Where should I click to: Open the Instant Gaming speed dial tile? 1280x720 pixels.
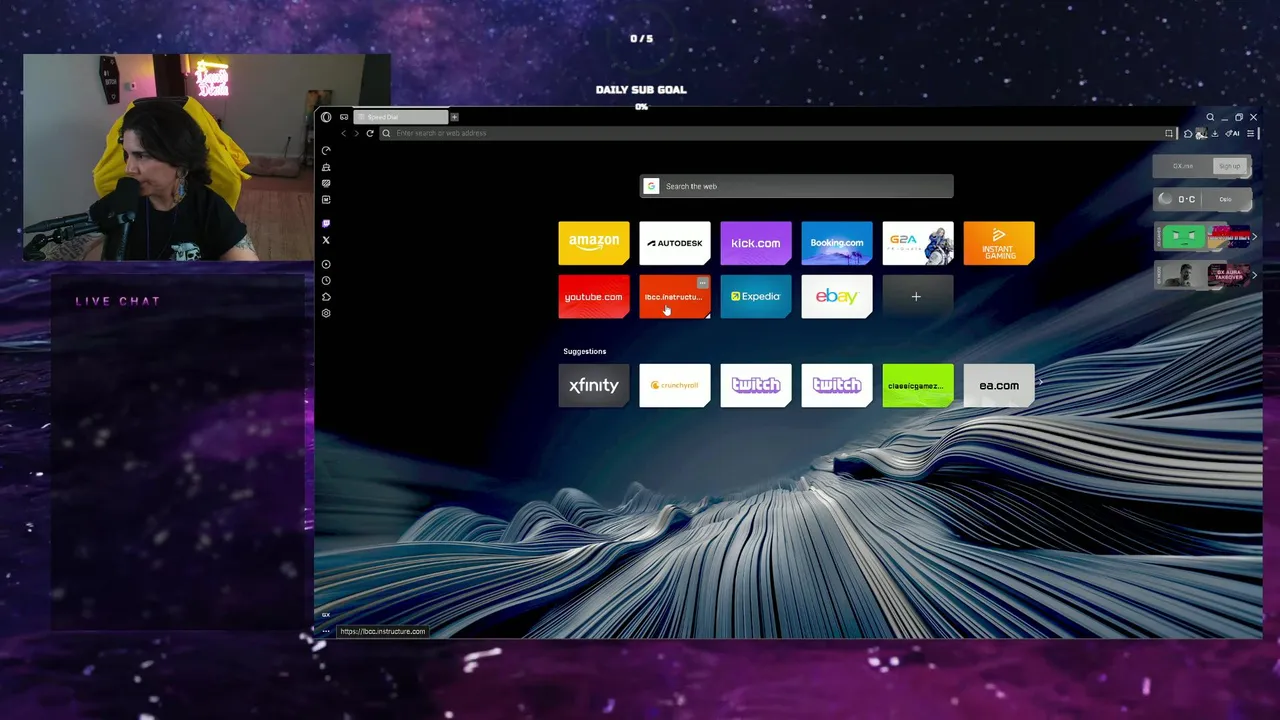point(999,243)
